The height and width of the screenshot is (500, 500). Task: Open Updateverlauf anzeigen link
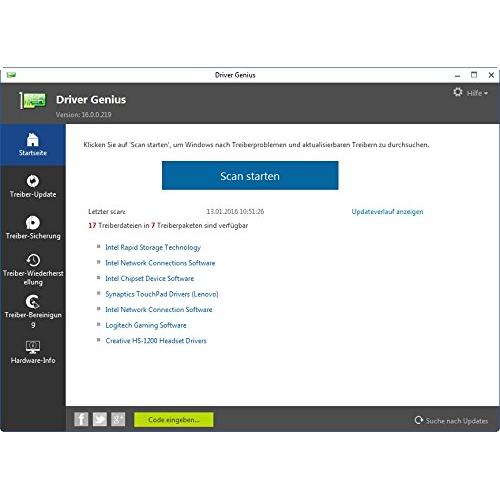click(387, 212)
